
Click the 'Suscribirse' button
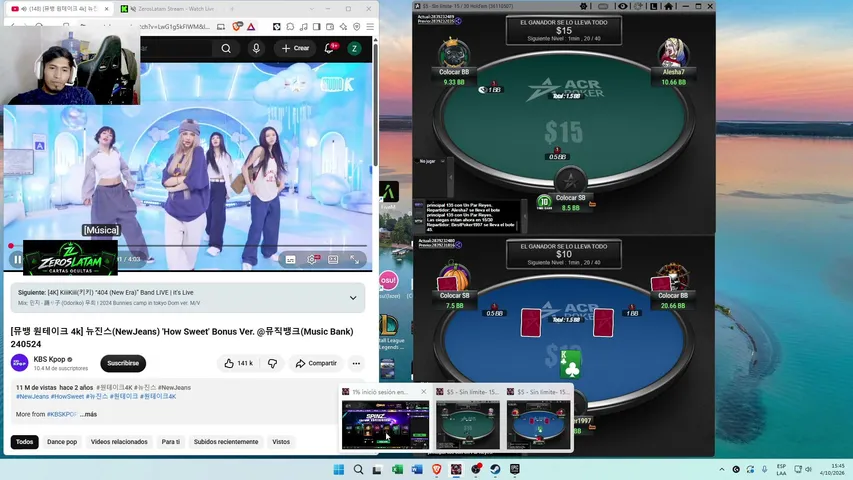[123, 363]
